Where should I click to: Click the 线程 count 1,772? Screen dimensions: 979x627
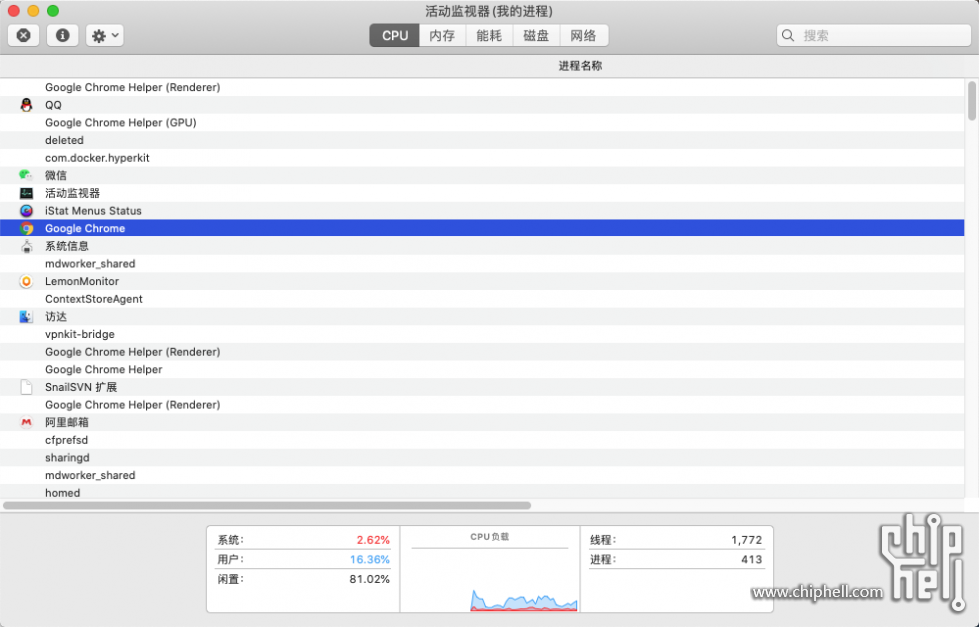tap(747, 540)
